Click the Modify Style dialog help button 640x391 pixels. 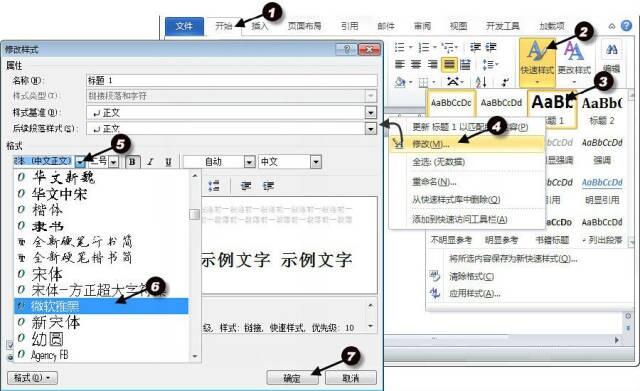(346, 49)
